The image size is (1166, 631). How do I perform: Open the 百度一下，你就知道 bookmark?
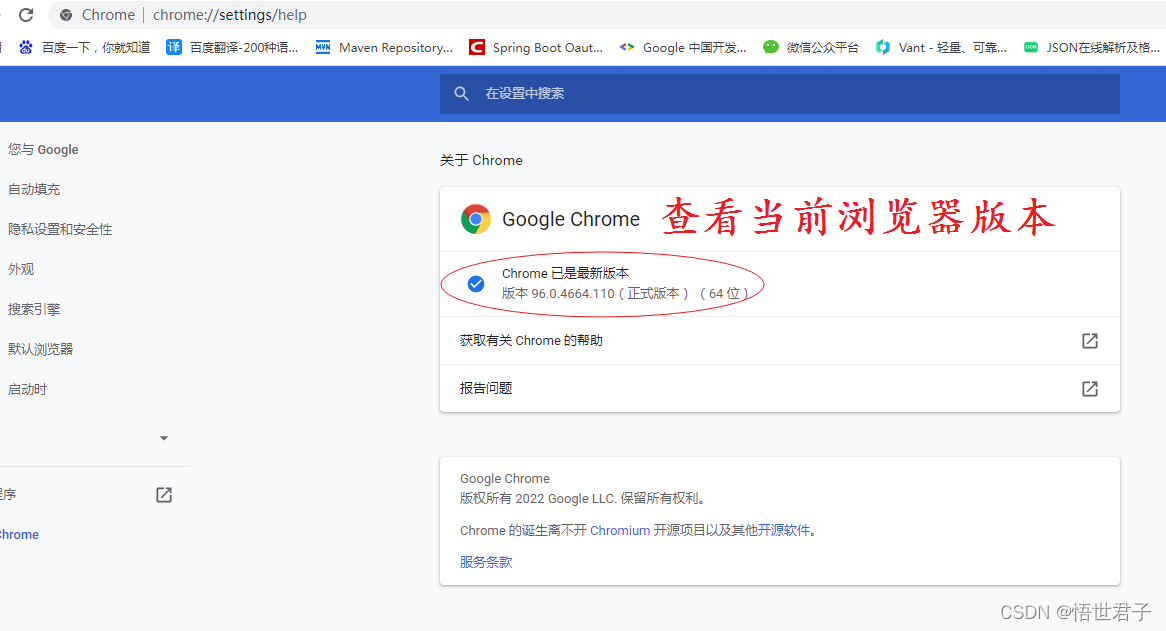click(x=85, y=48)
